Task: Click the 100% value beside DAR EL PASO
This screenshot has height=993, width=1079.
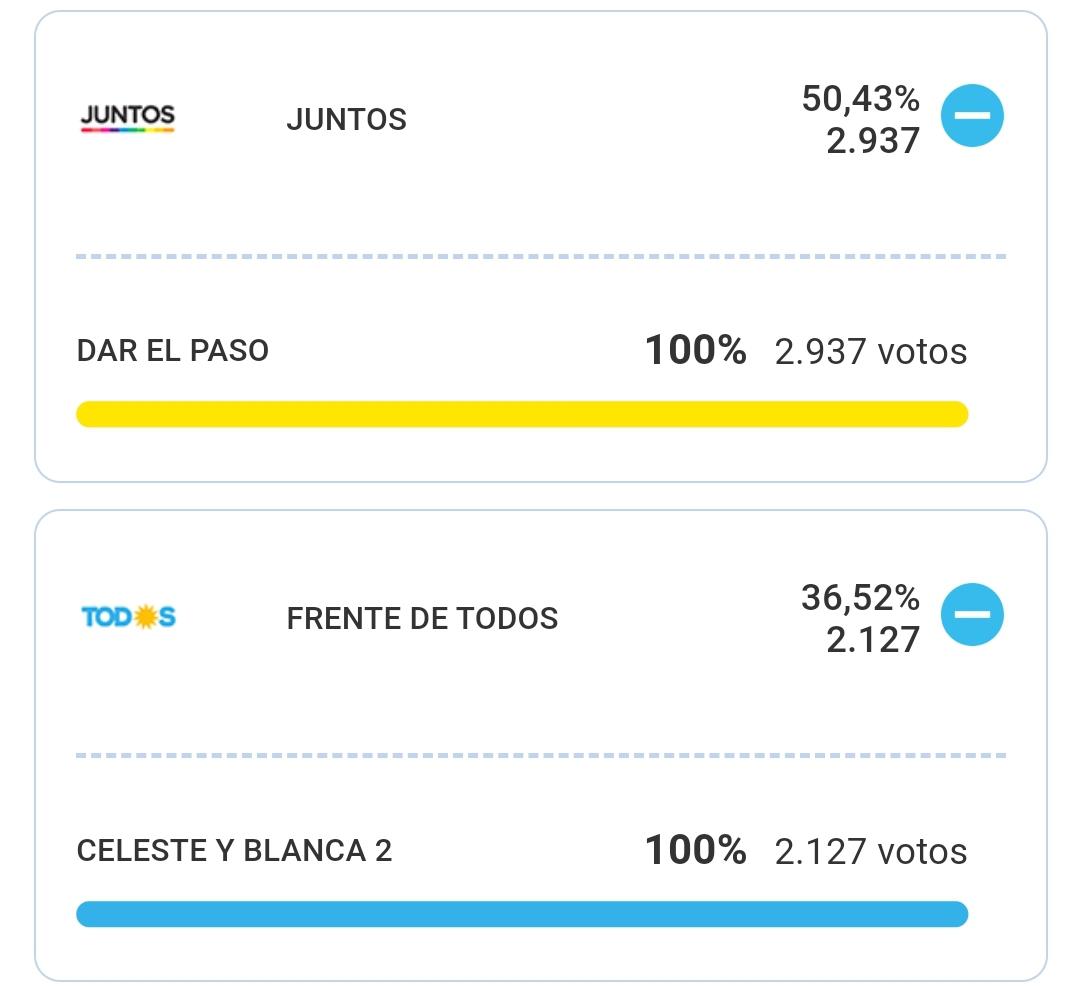Action: (x=695, y=351)
